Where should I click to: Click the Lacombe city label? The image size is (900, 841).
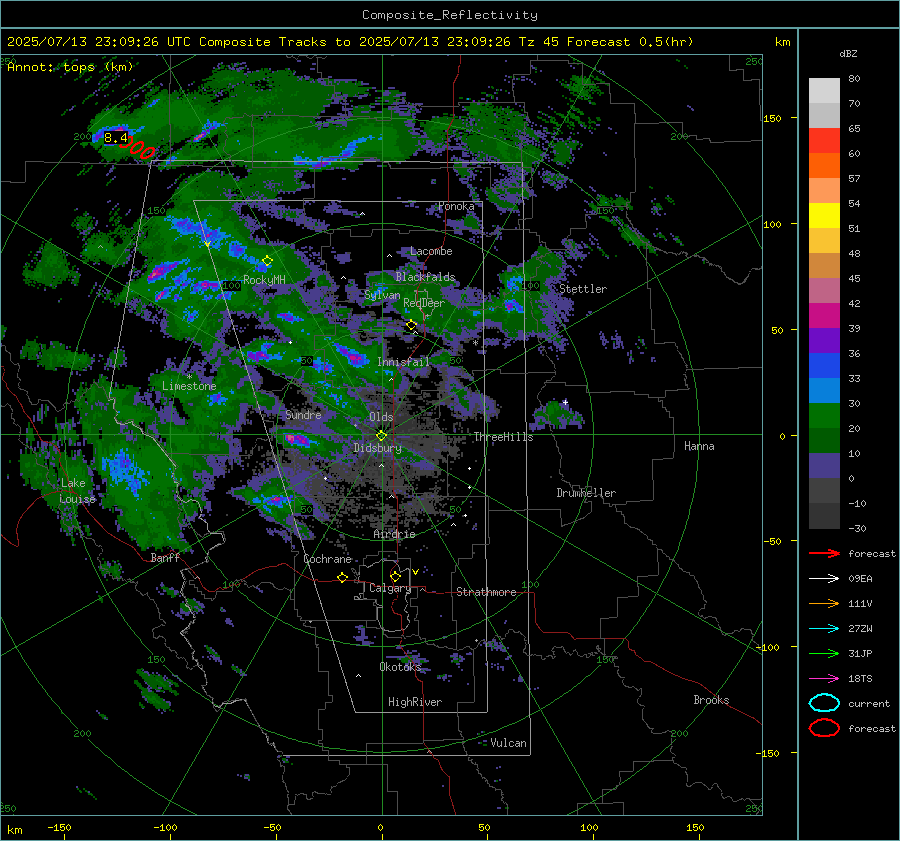click(431, 251)
